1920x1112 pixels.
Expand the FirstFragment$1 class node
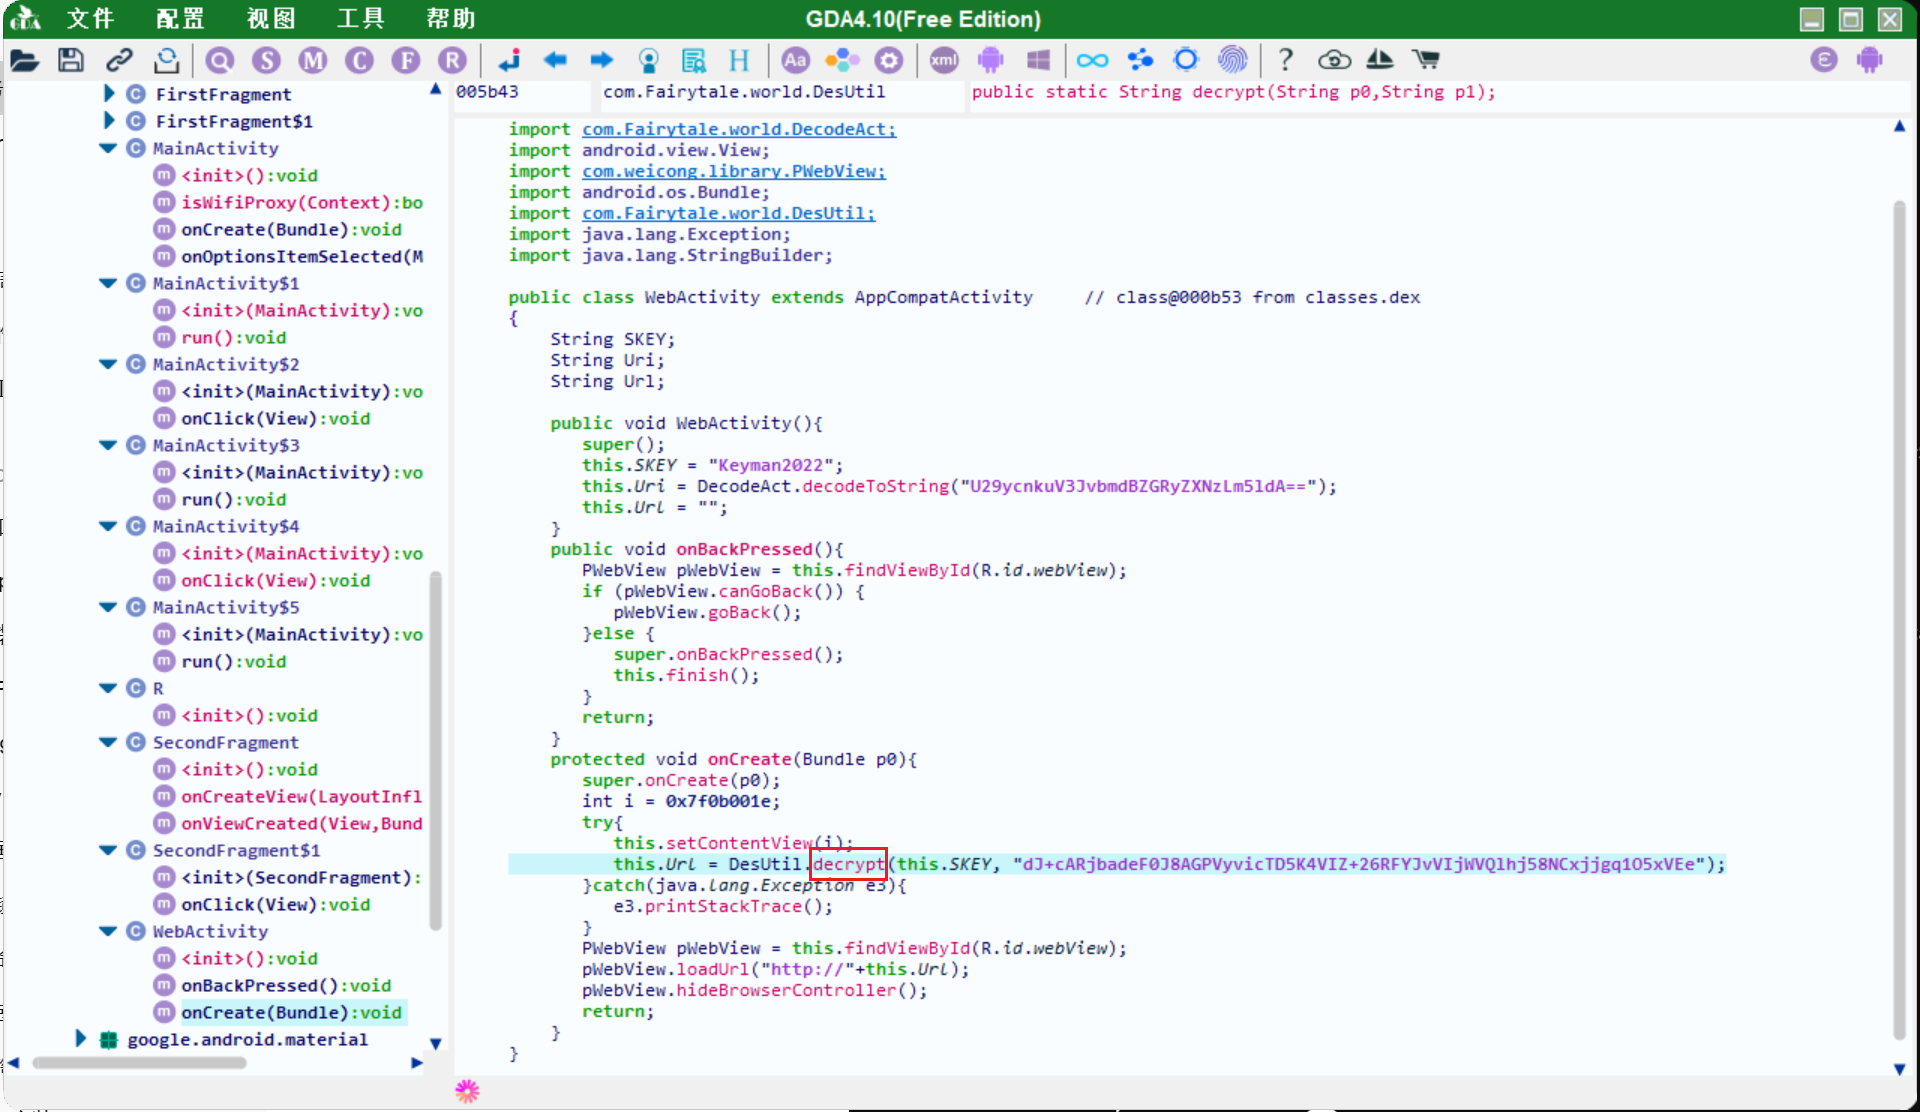pos(109,121)
